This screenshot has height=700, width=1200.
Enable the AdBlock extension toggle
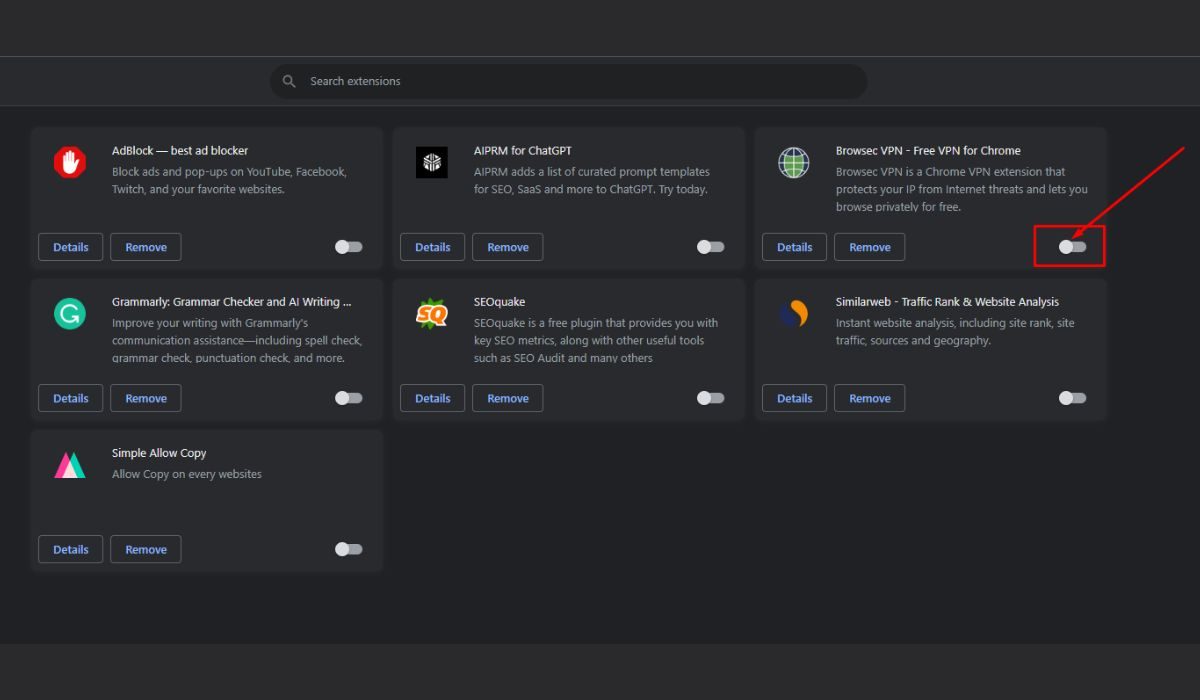pyautogui.click(x=349, y=247)
